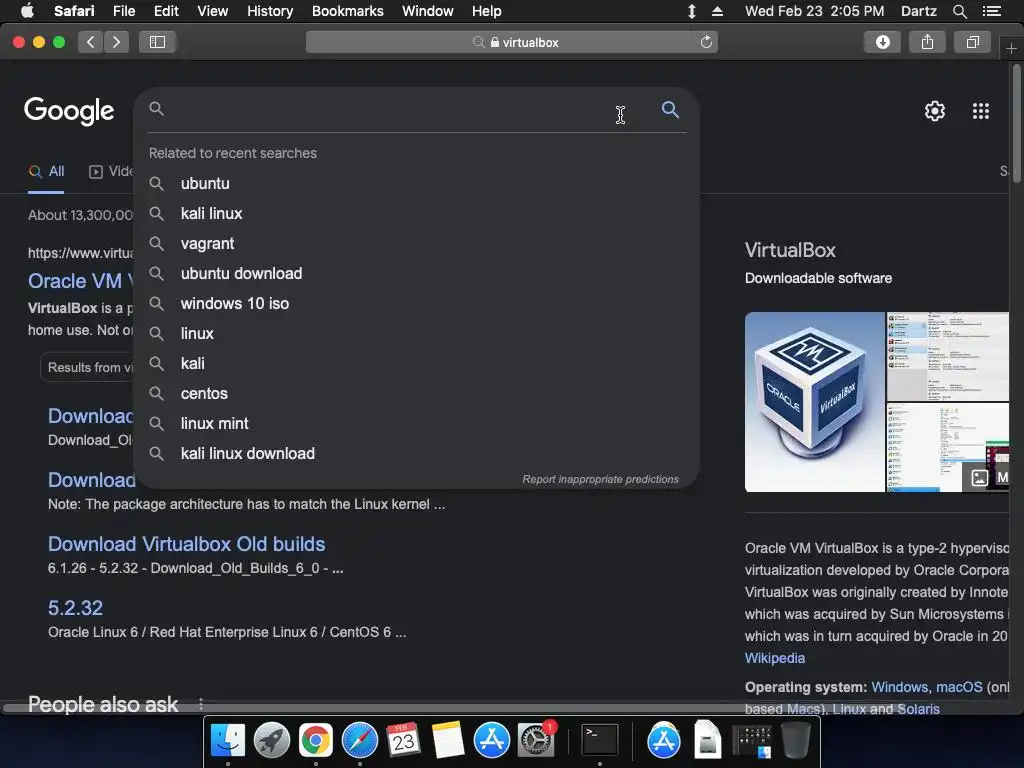Choose the 'centos' suggestion
This screenshot has height=768, width=1024.
[x=417, y=394]
